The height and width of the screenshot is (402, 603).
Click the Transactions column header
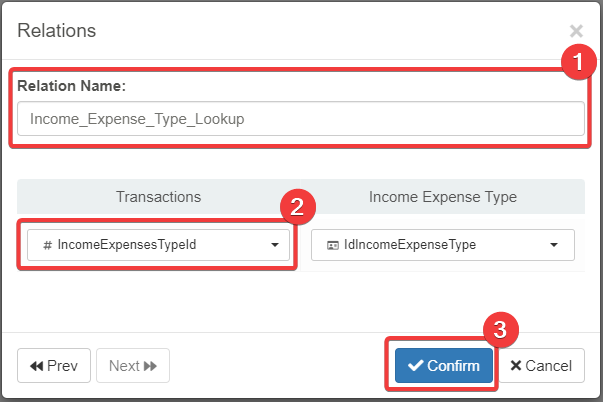(158, 197)
